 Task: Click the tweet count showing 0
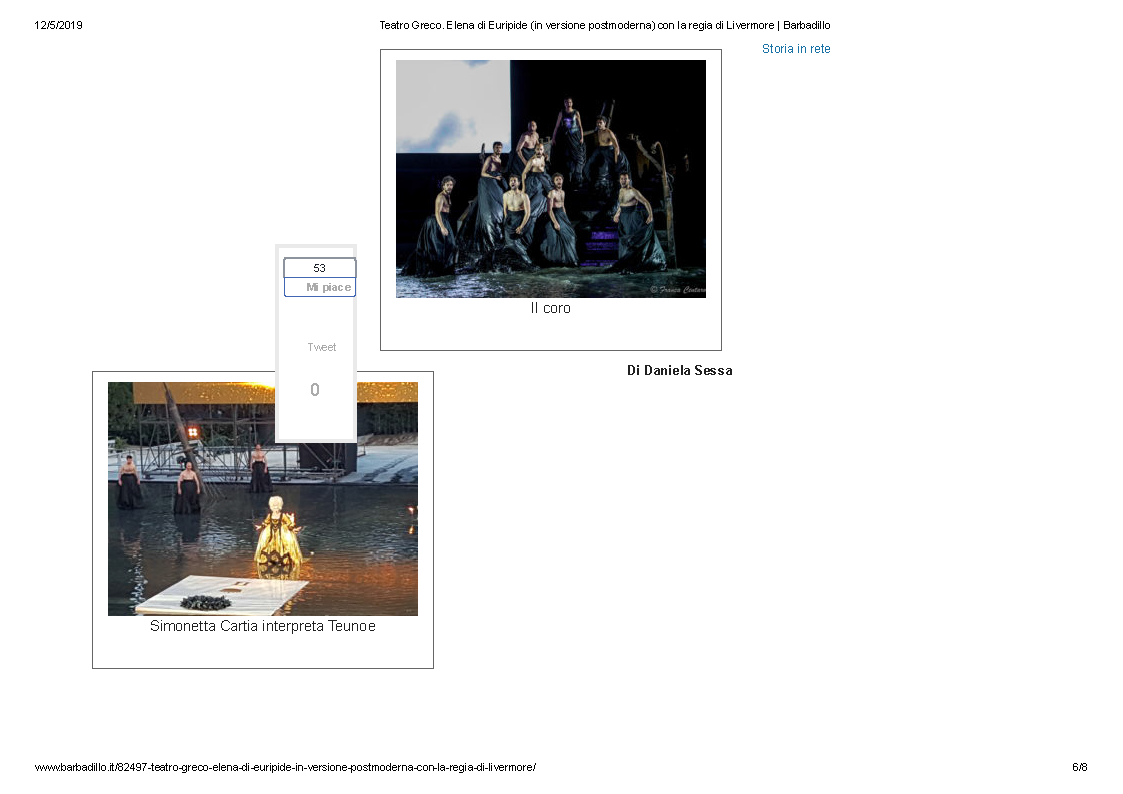[x=314, y=389]
